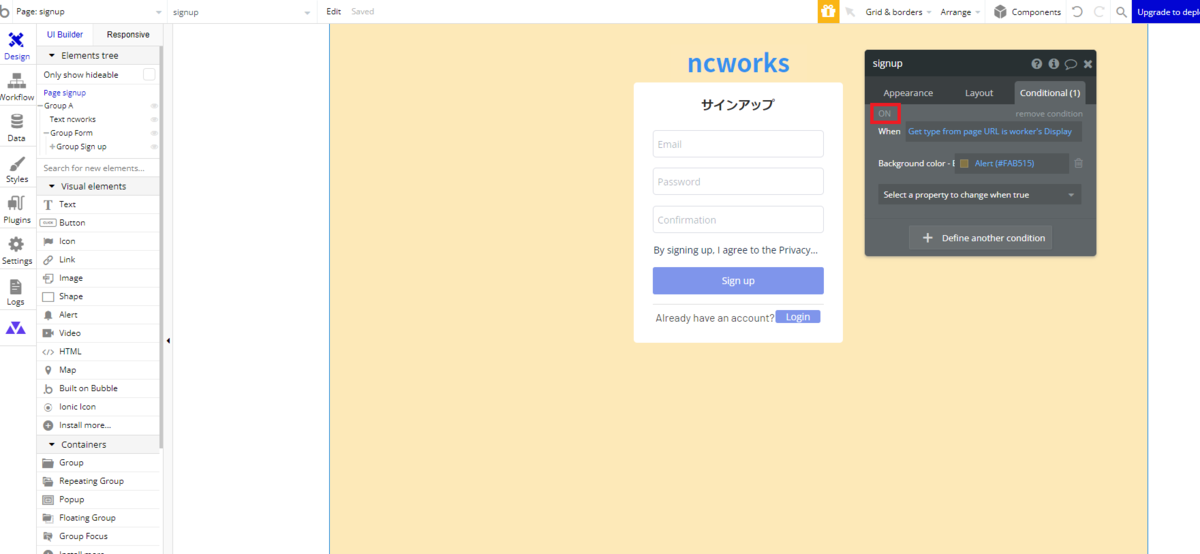Open the Components panel

point(1027,12)
